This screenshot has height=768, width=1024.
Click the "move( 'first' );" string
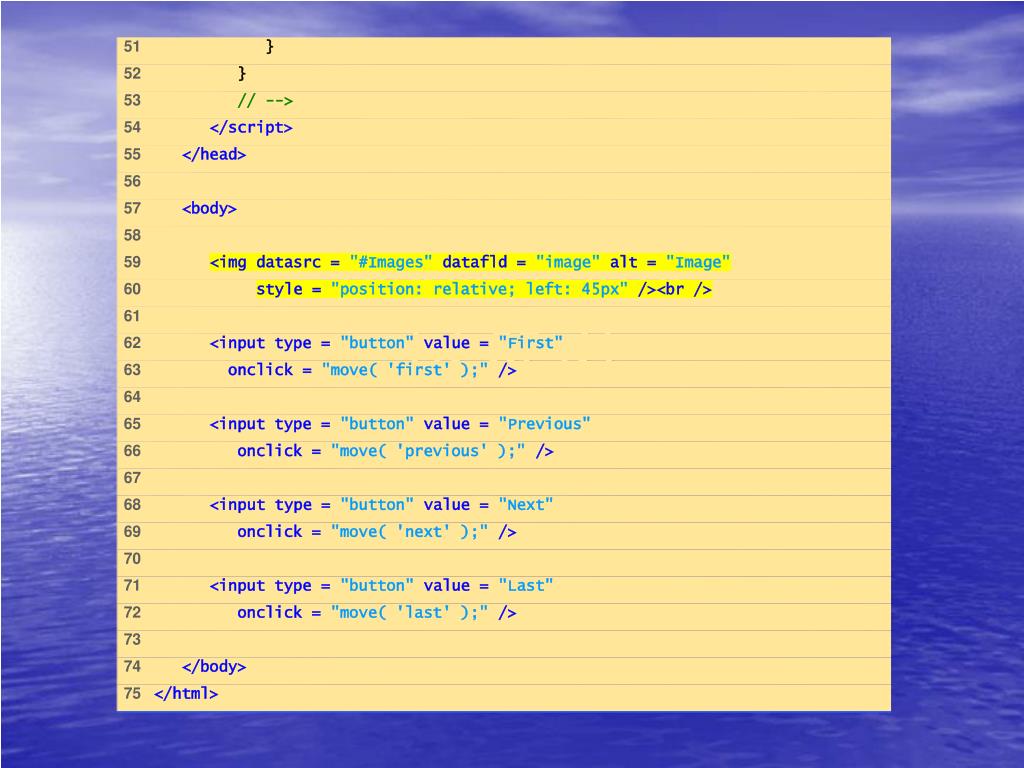(x=405, y=370)
